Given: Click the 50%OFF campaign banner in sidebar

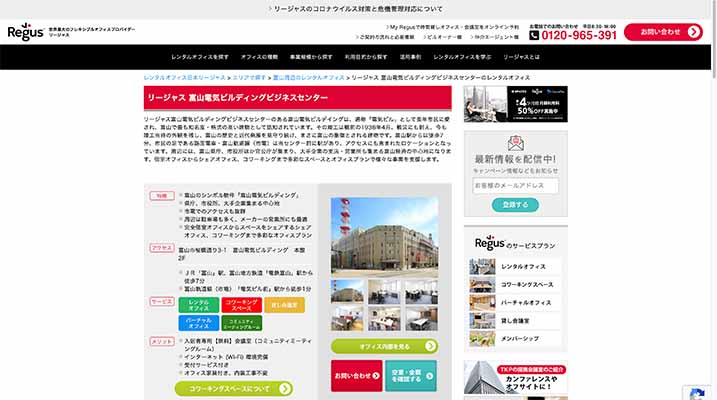Looking at the screenshot, I should click(516, 104).
